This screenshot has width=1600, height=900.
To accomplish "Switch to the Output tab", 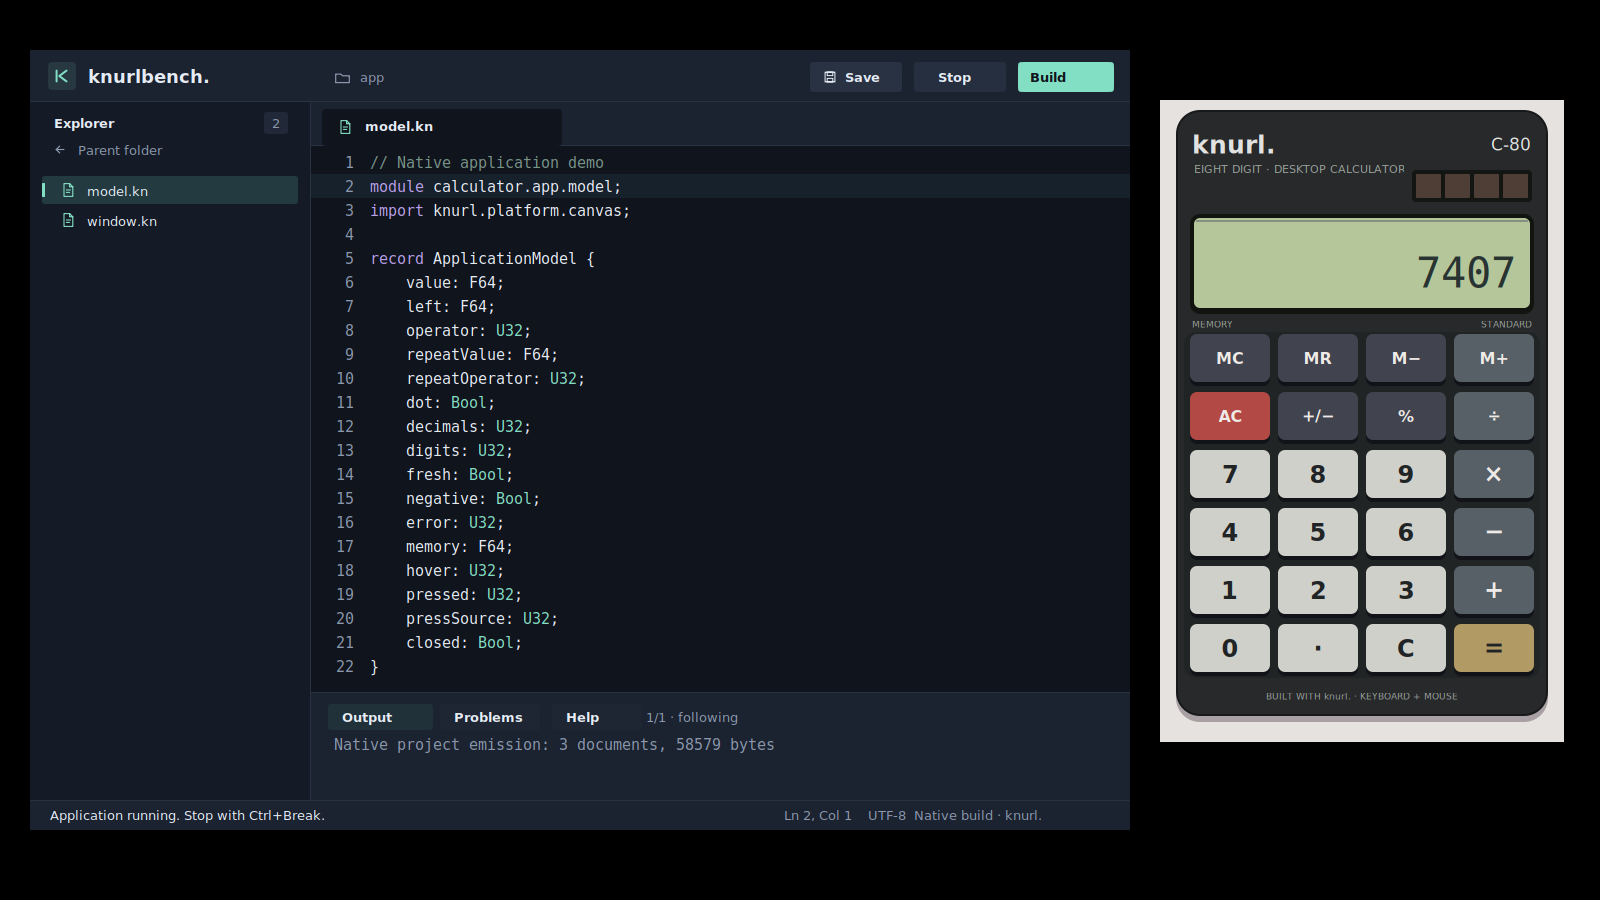I will (380, 717).
